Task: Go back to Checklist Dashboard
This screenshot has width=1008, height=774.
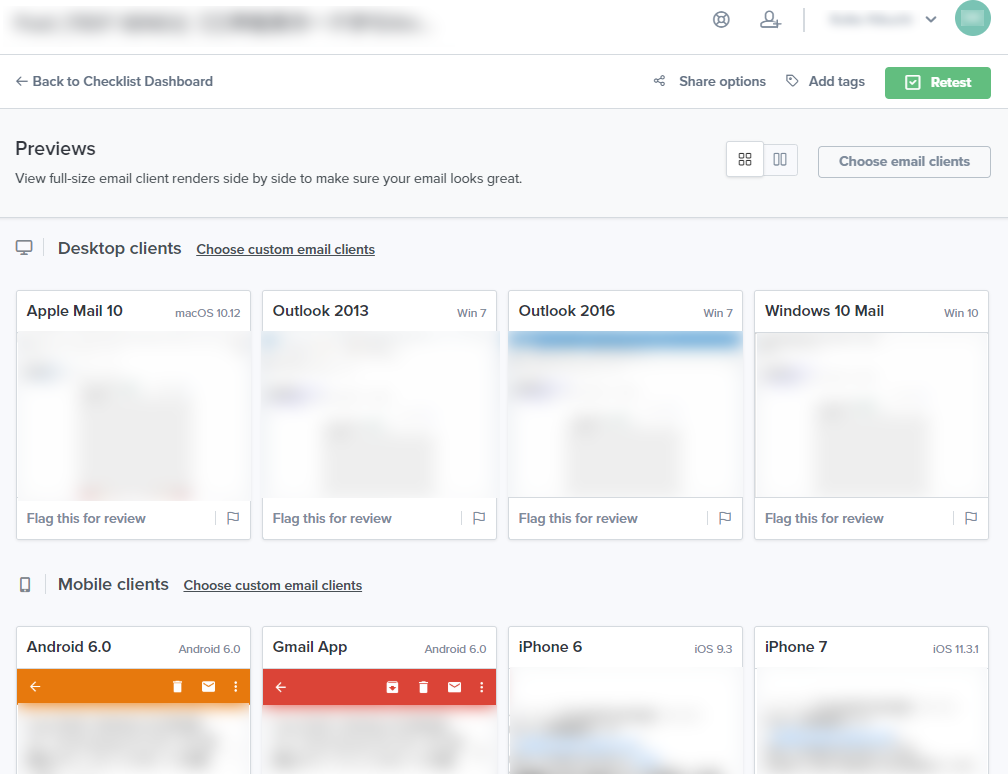Action: (114, 81)
